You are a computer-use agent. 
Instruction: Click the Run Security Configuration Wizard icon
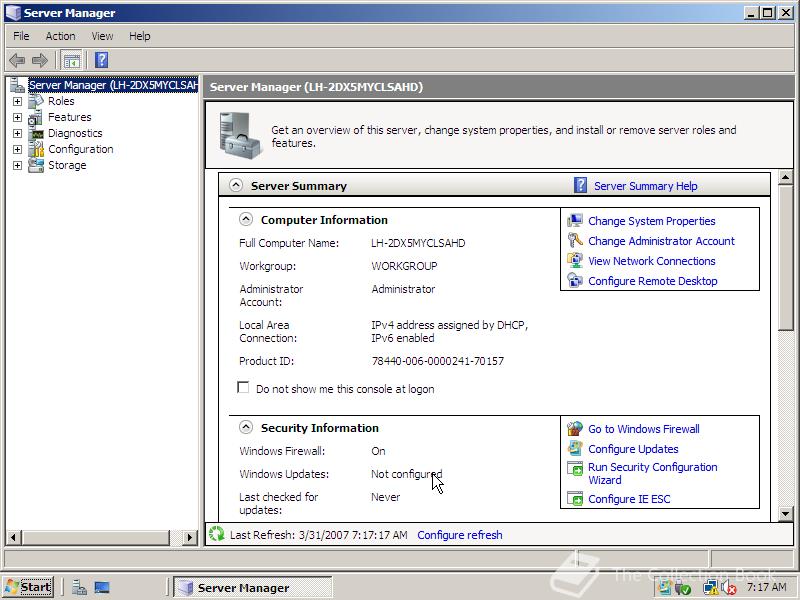tap(575, 468)
